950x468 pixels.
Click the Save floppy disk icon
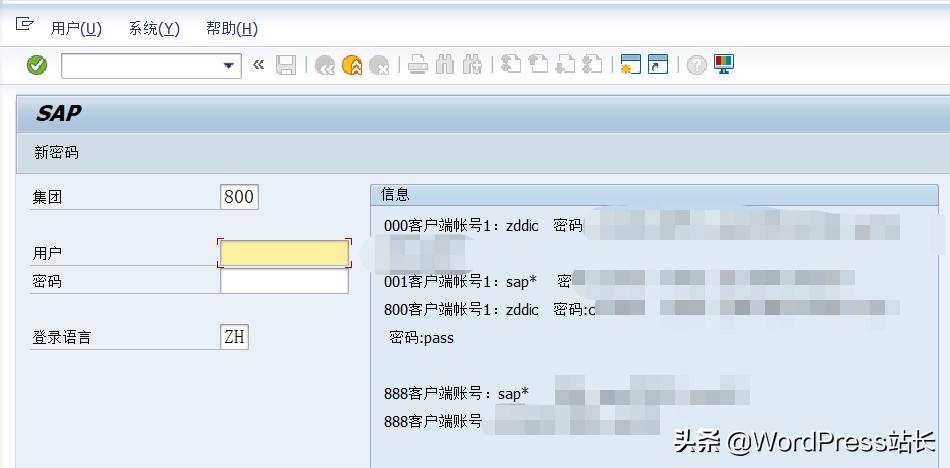tap(286, 65)
